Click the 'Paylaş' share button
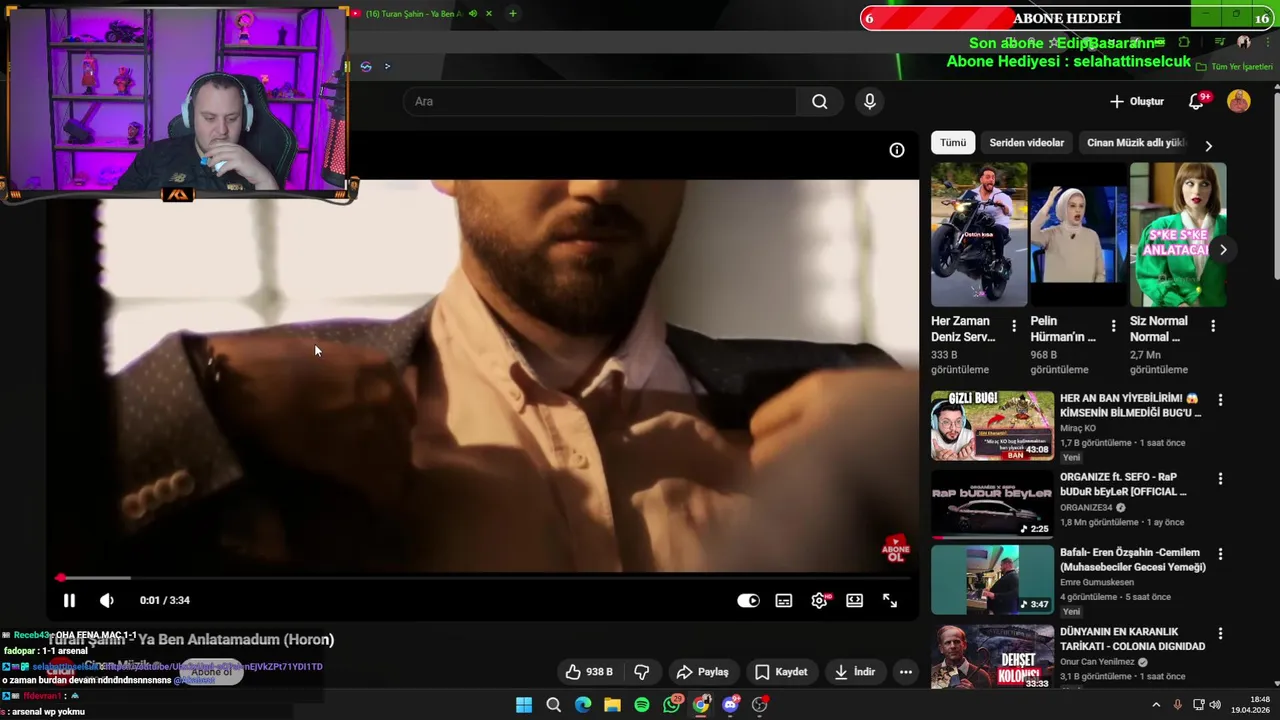The width and height of the screenshot is (1280, 720). [703, 672]
